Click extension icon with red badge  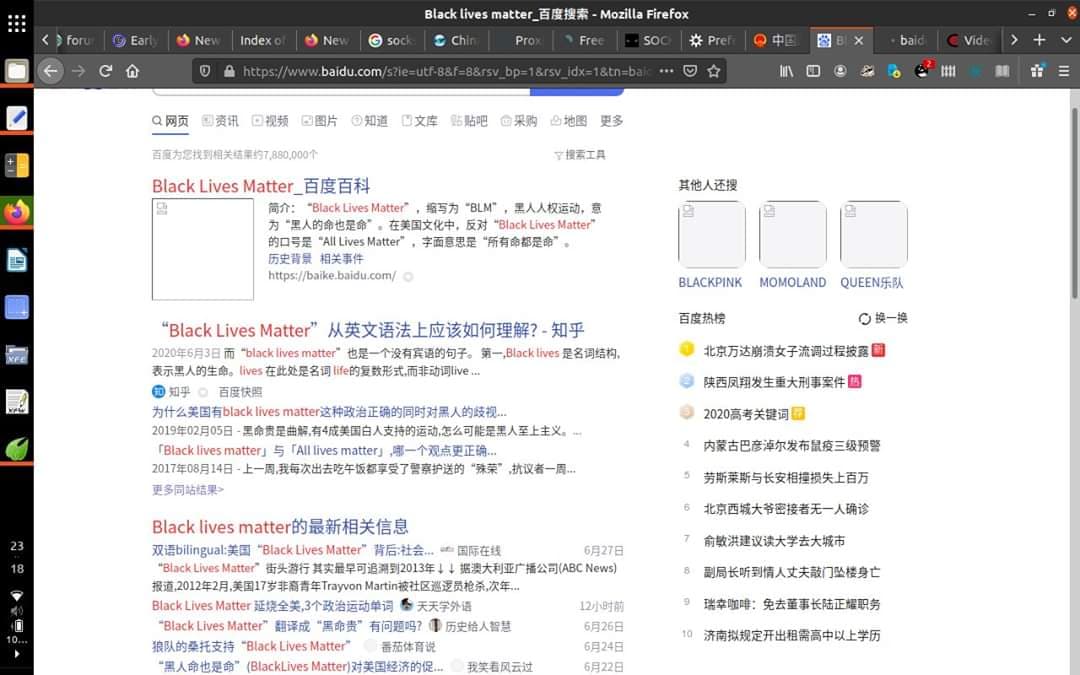pos(922,70)
